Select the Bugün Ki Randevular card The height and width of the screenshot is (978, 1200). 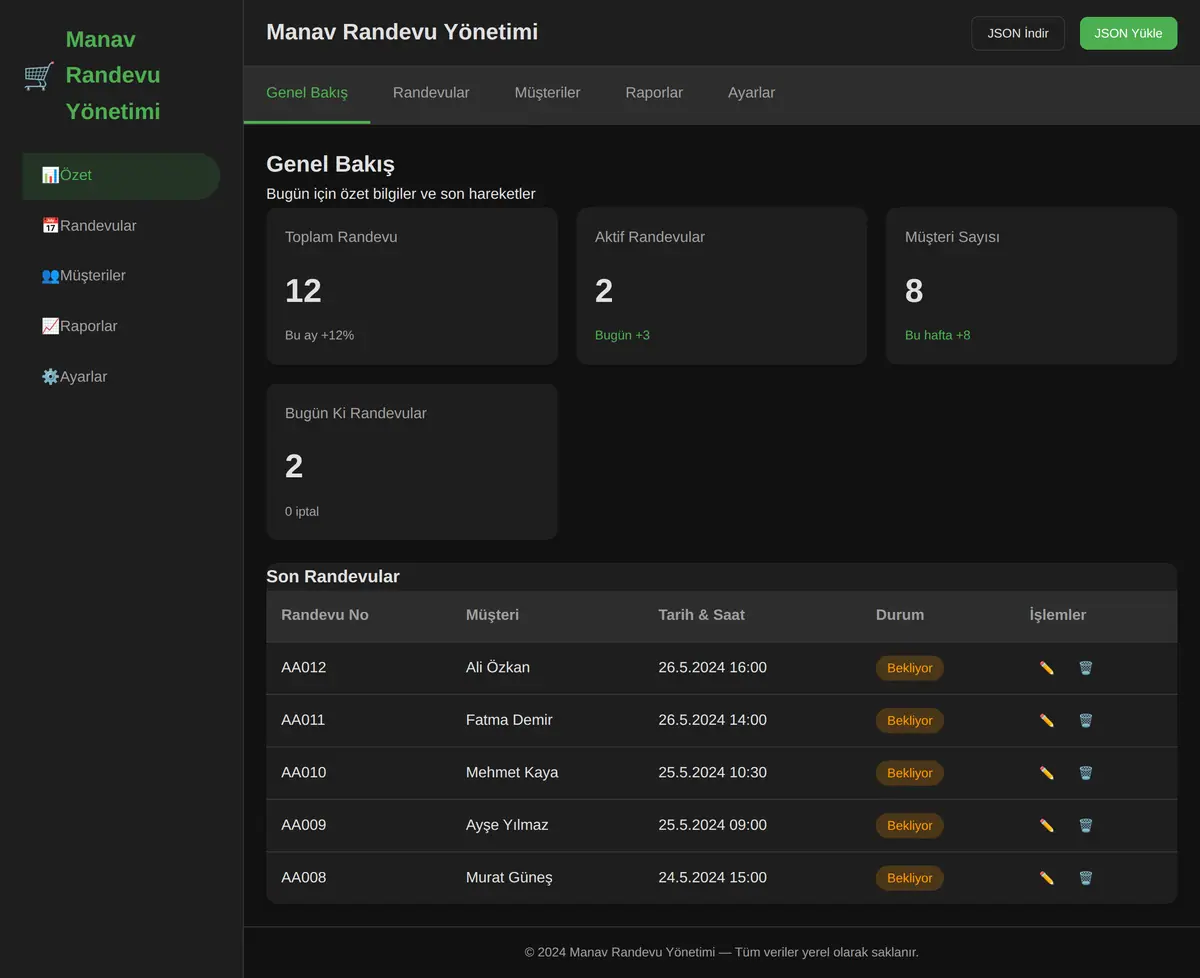(x=412, y=462)
